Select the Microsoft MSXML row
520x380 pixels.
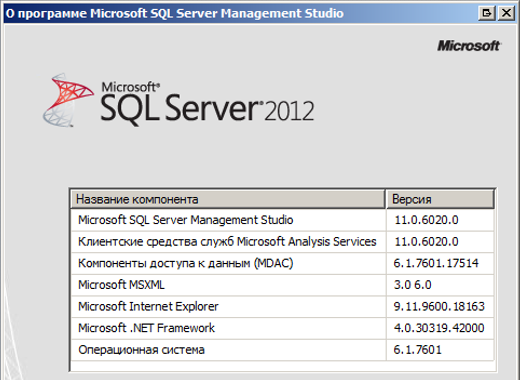pos(282,285)
